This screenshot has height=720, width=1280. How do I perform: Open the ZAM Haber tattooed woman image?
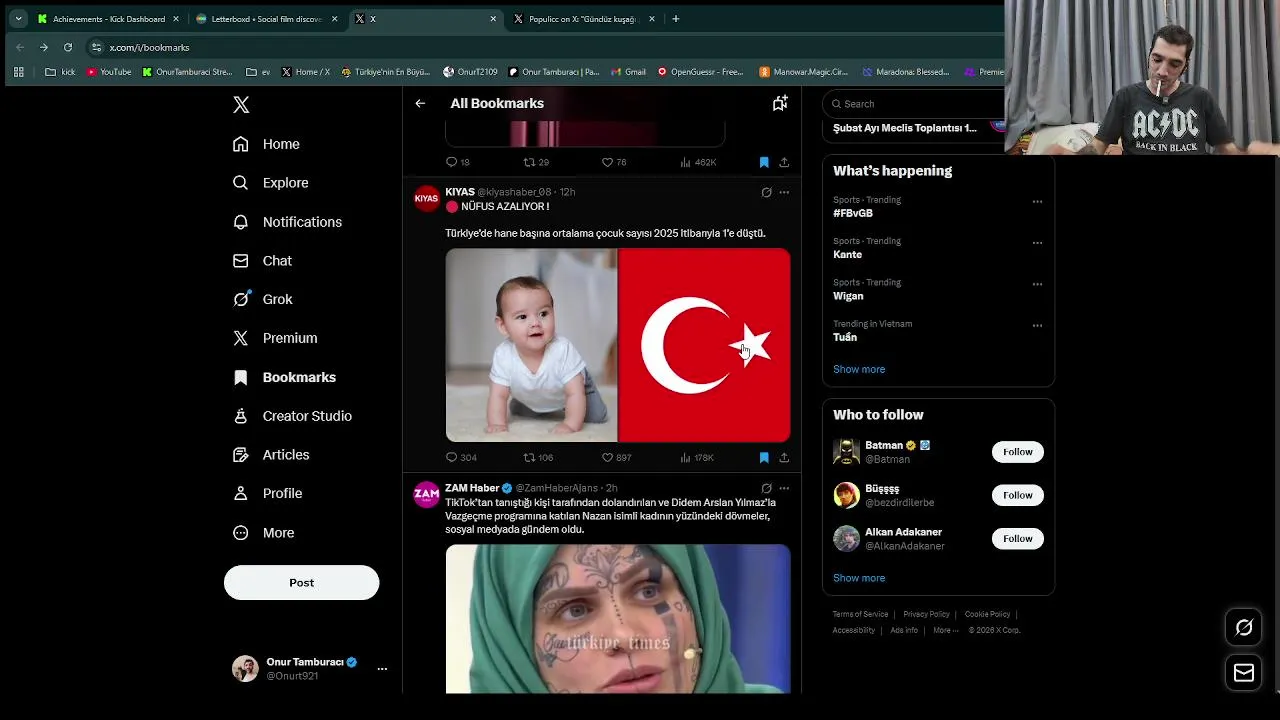618,619
